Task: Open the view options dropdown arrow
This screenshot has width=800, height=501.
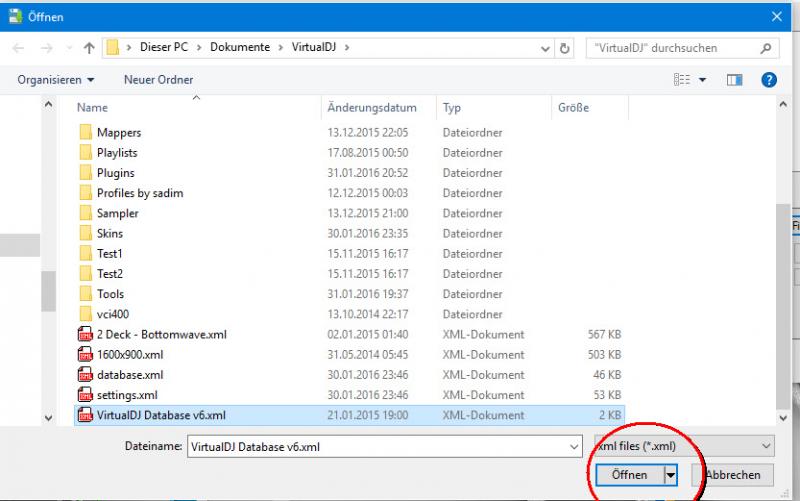Action: tap(703, 80)
